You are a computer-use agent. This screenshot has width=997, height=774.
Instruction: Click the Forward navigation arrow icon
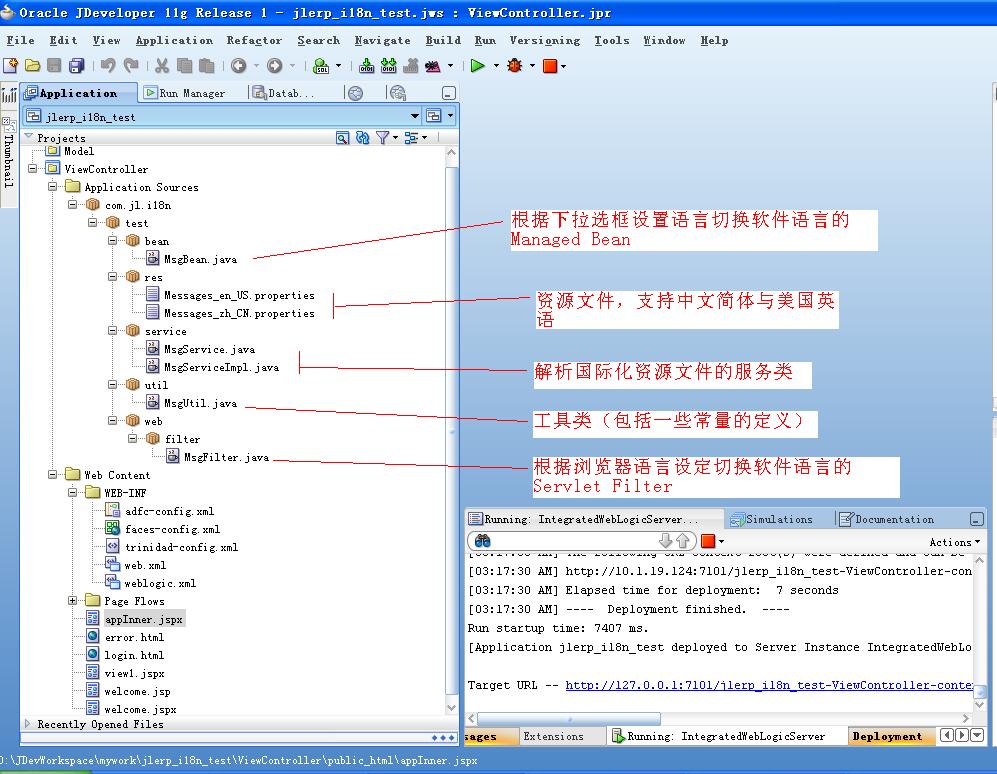pyautogui.click(x=275, y=65)
